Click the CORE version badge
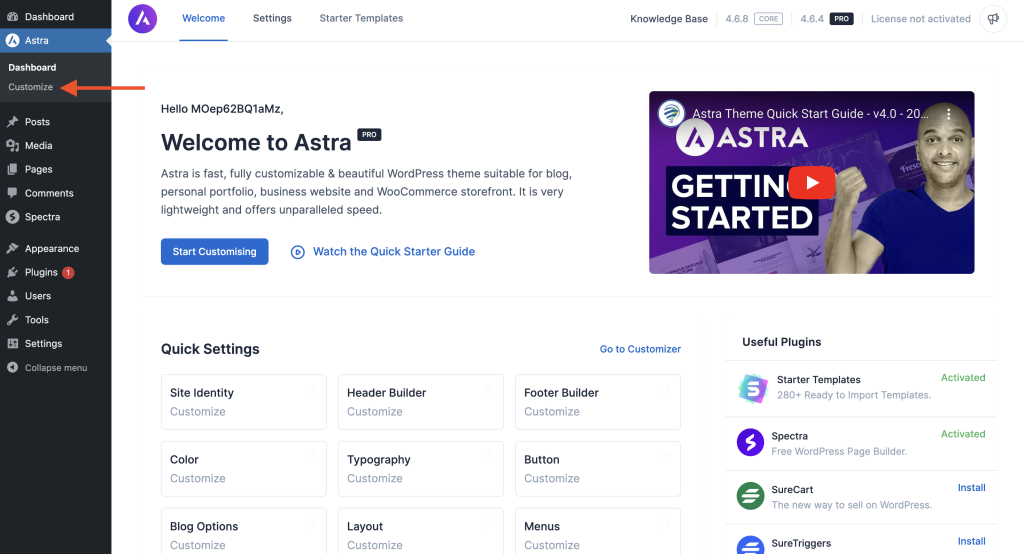The width and height of the screenshot is (1024, 554). click(x=768, y=19)
